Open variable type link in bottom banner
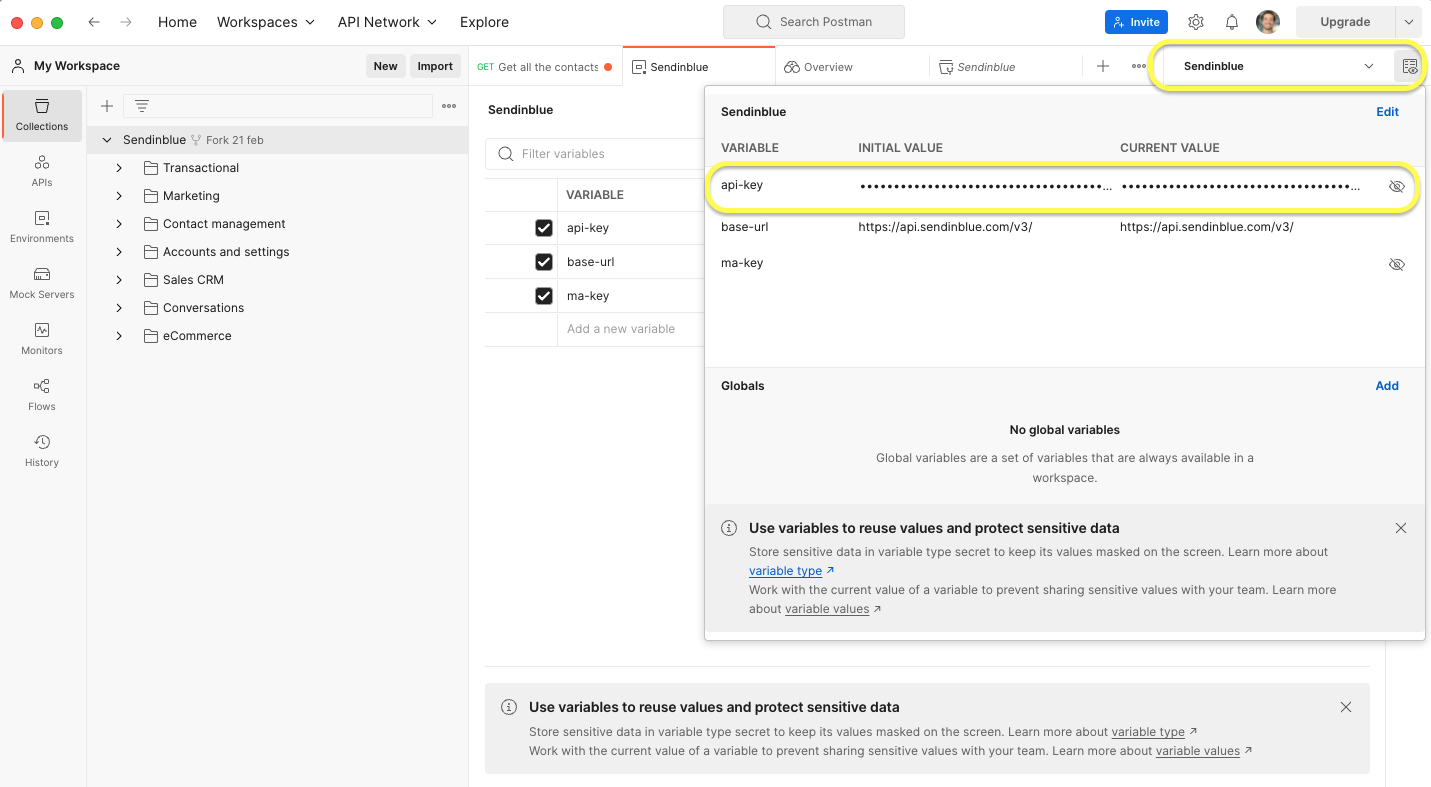 [1148, 732]
